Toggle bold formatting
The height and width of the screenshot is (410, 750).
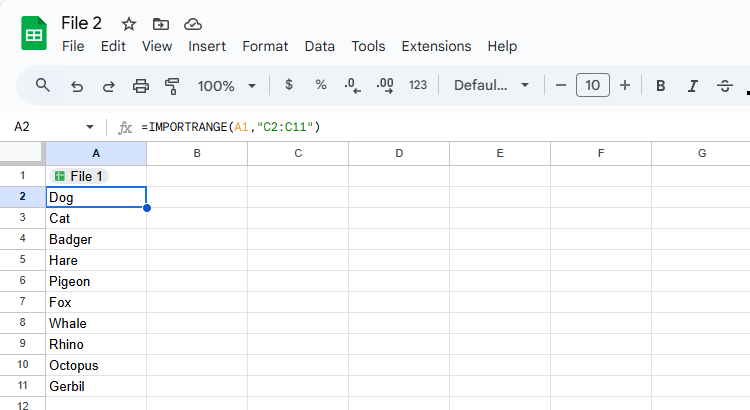[661, 86]
